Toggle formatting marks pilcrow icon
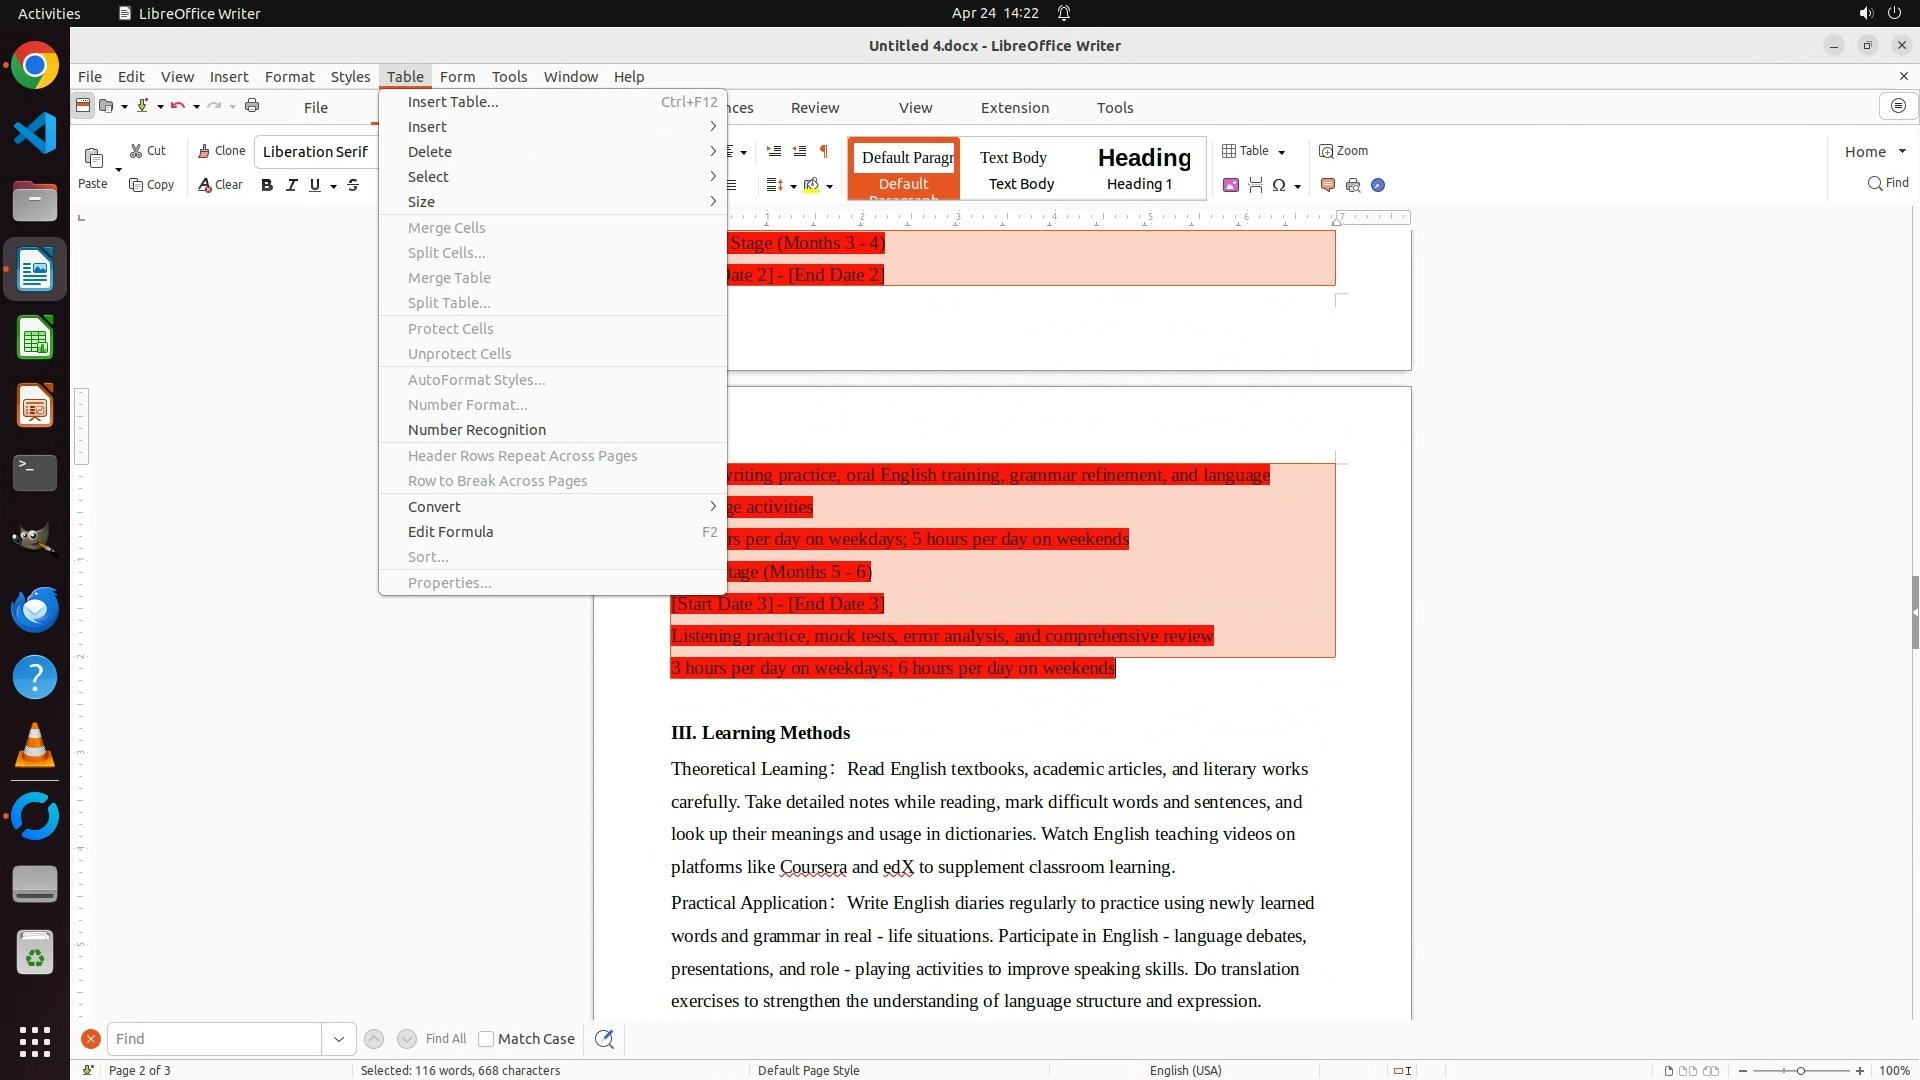 824,151
